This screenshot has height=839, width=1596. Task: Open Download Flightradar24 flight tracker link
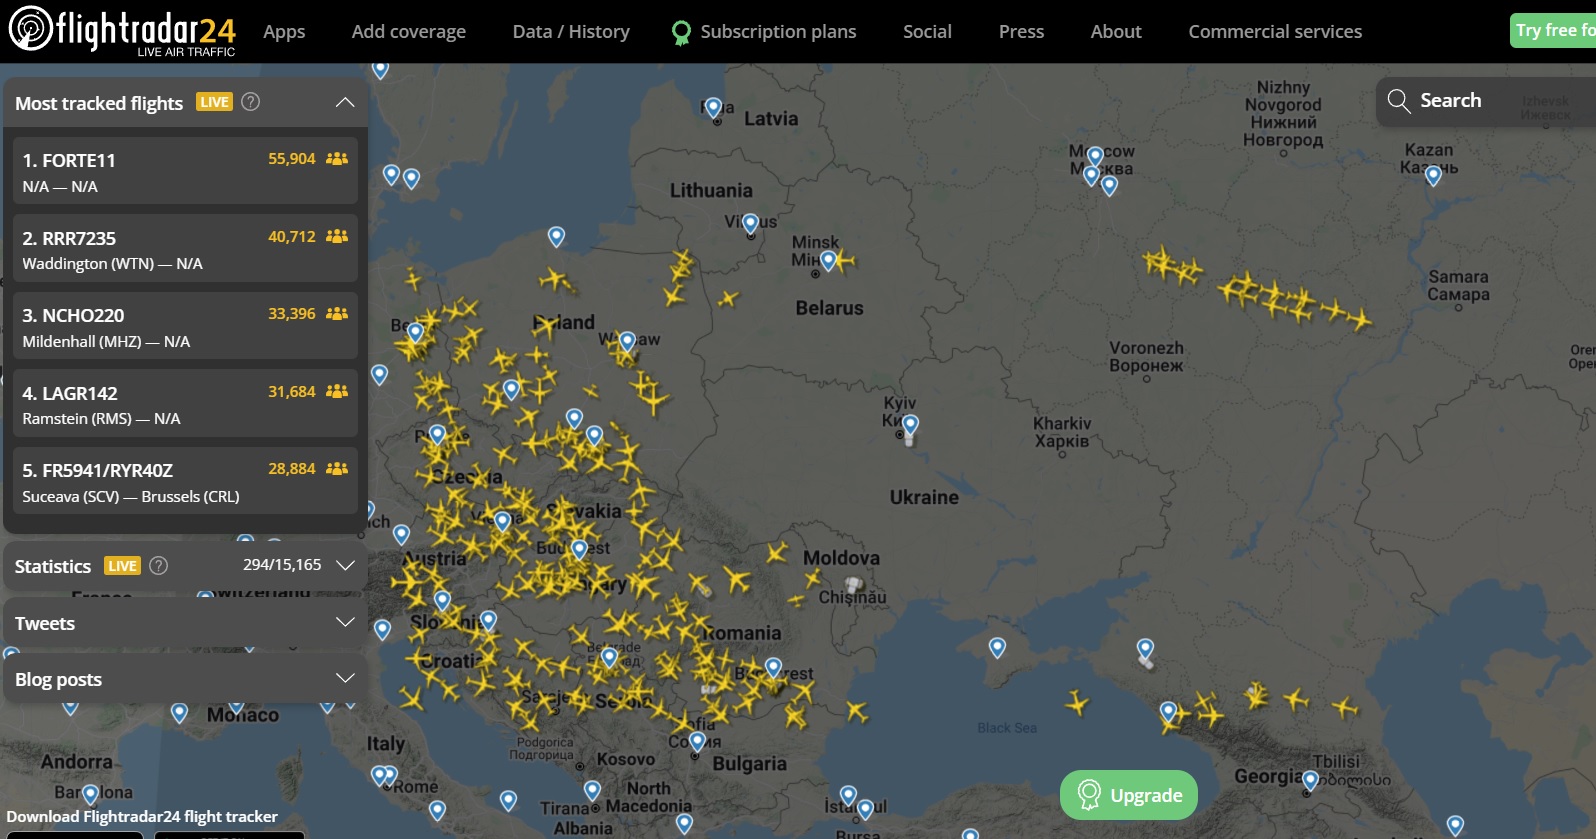[x=142, y=816]
